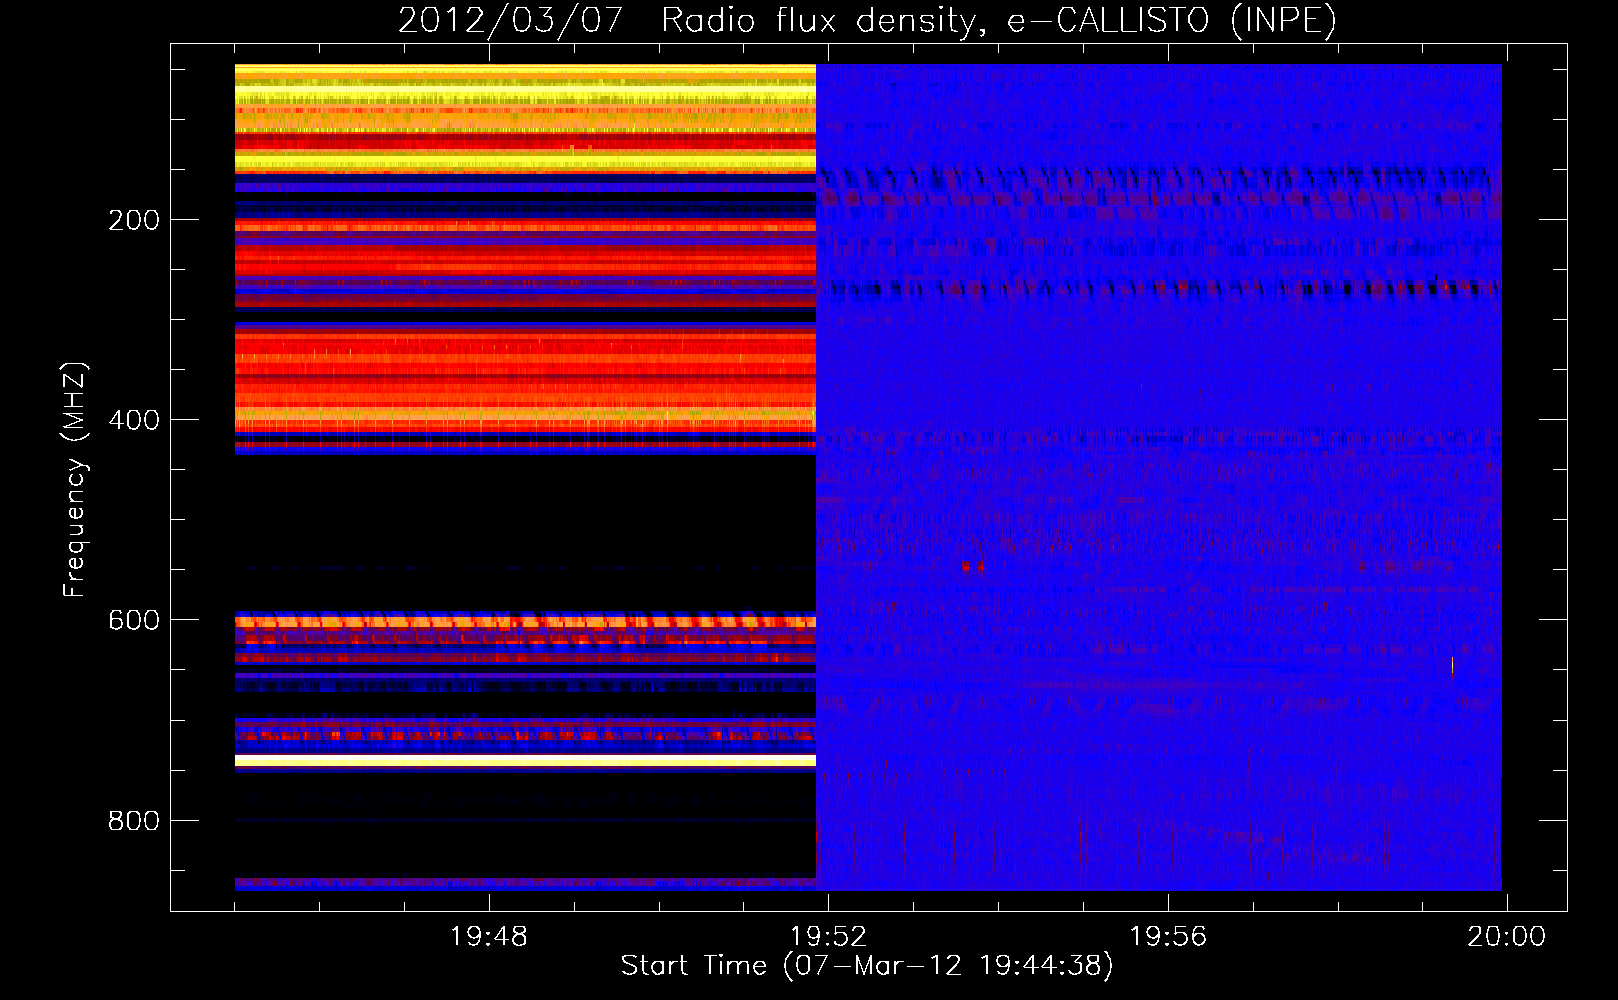Image resolution: width=1618 pixels, height=1000 pixels.
Task: Click the 20:00 time tick label
Action: (x=1506, y=937)
